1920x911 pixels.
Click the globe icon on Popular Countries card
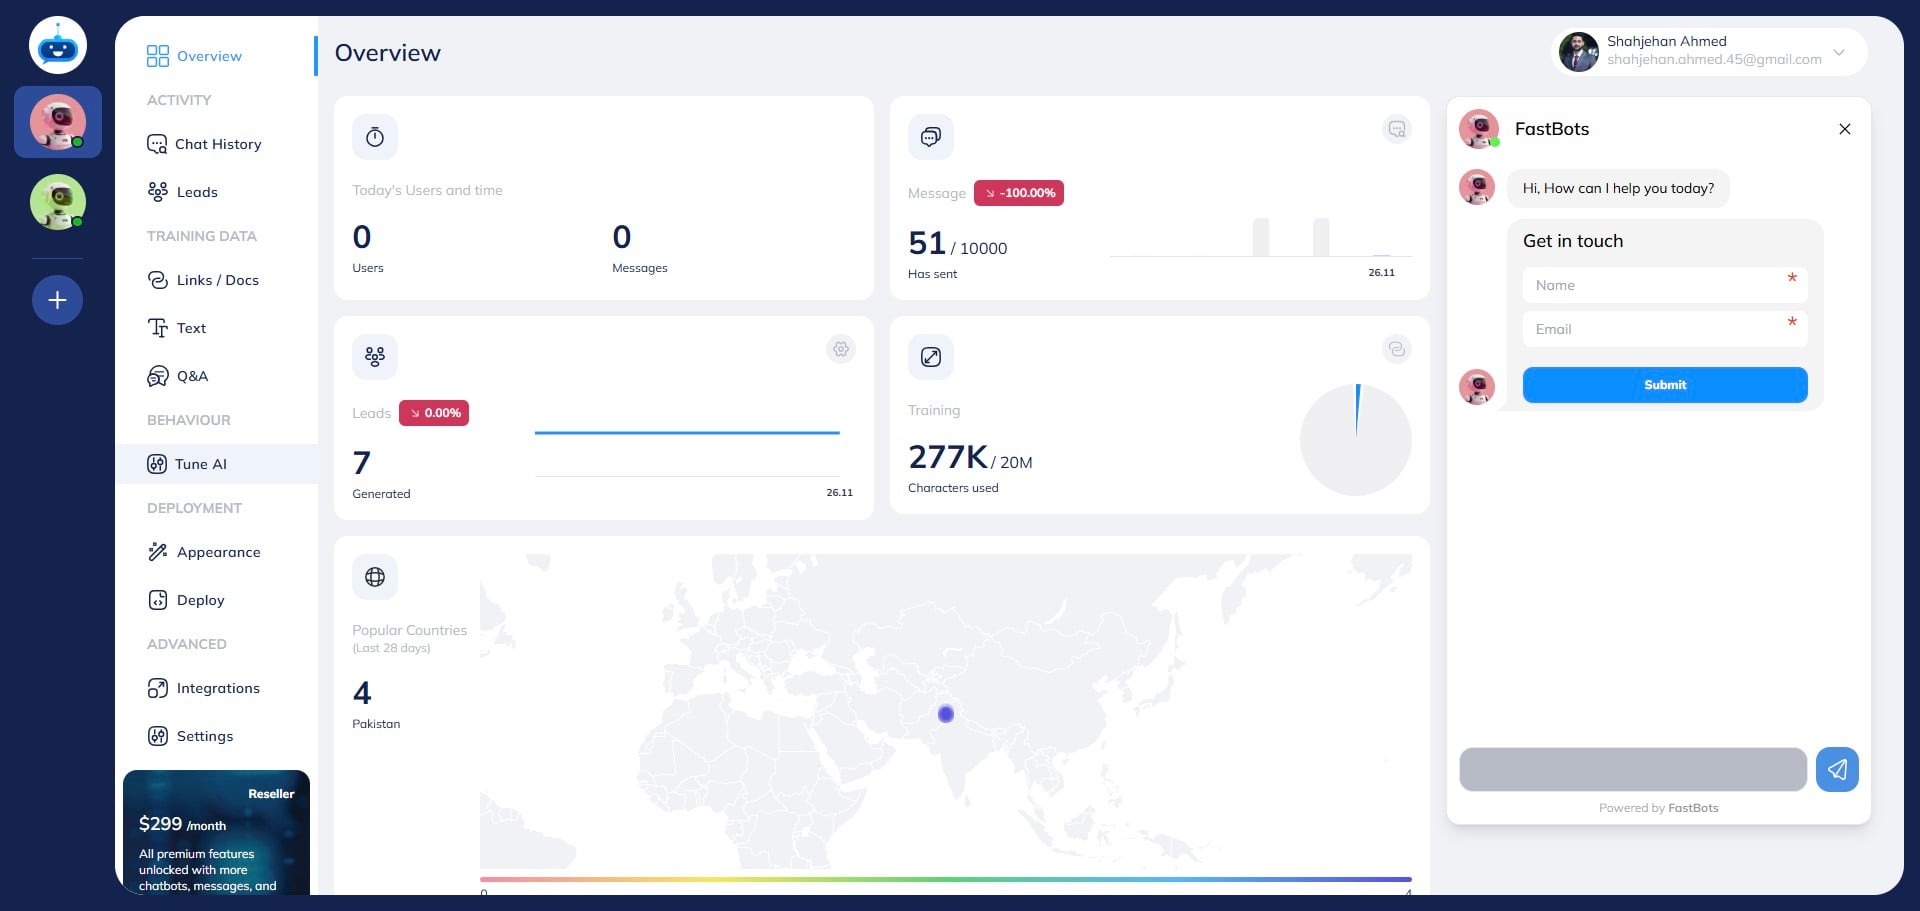click(375, 577)
